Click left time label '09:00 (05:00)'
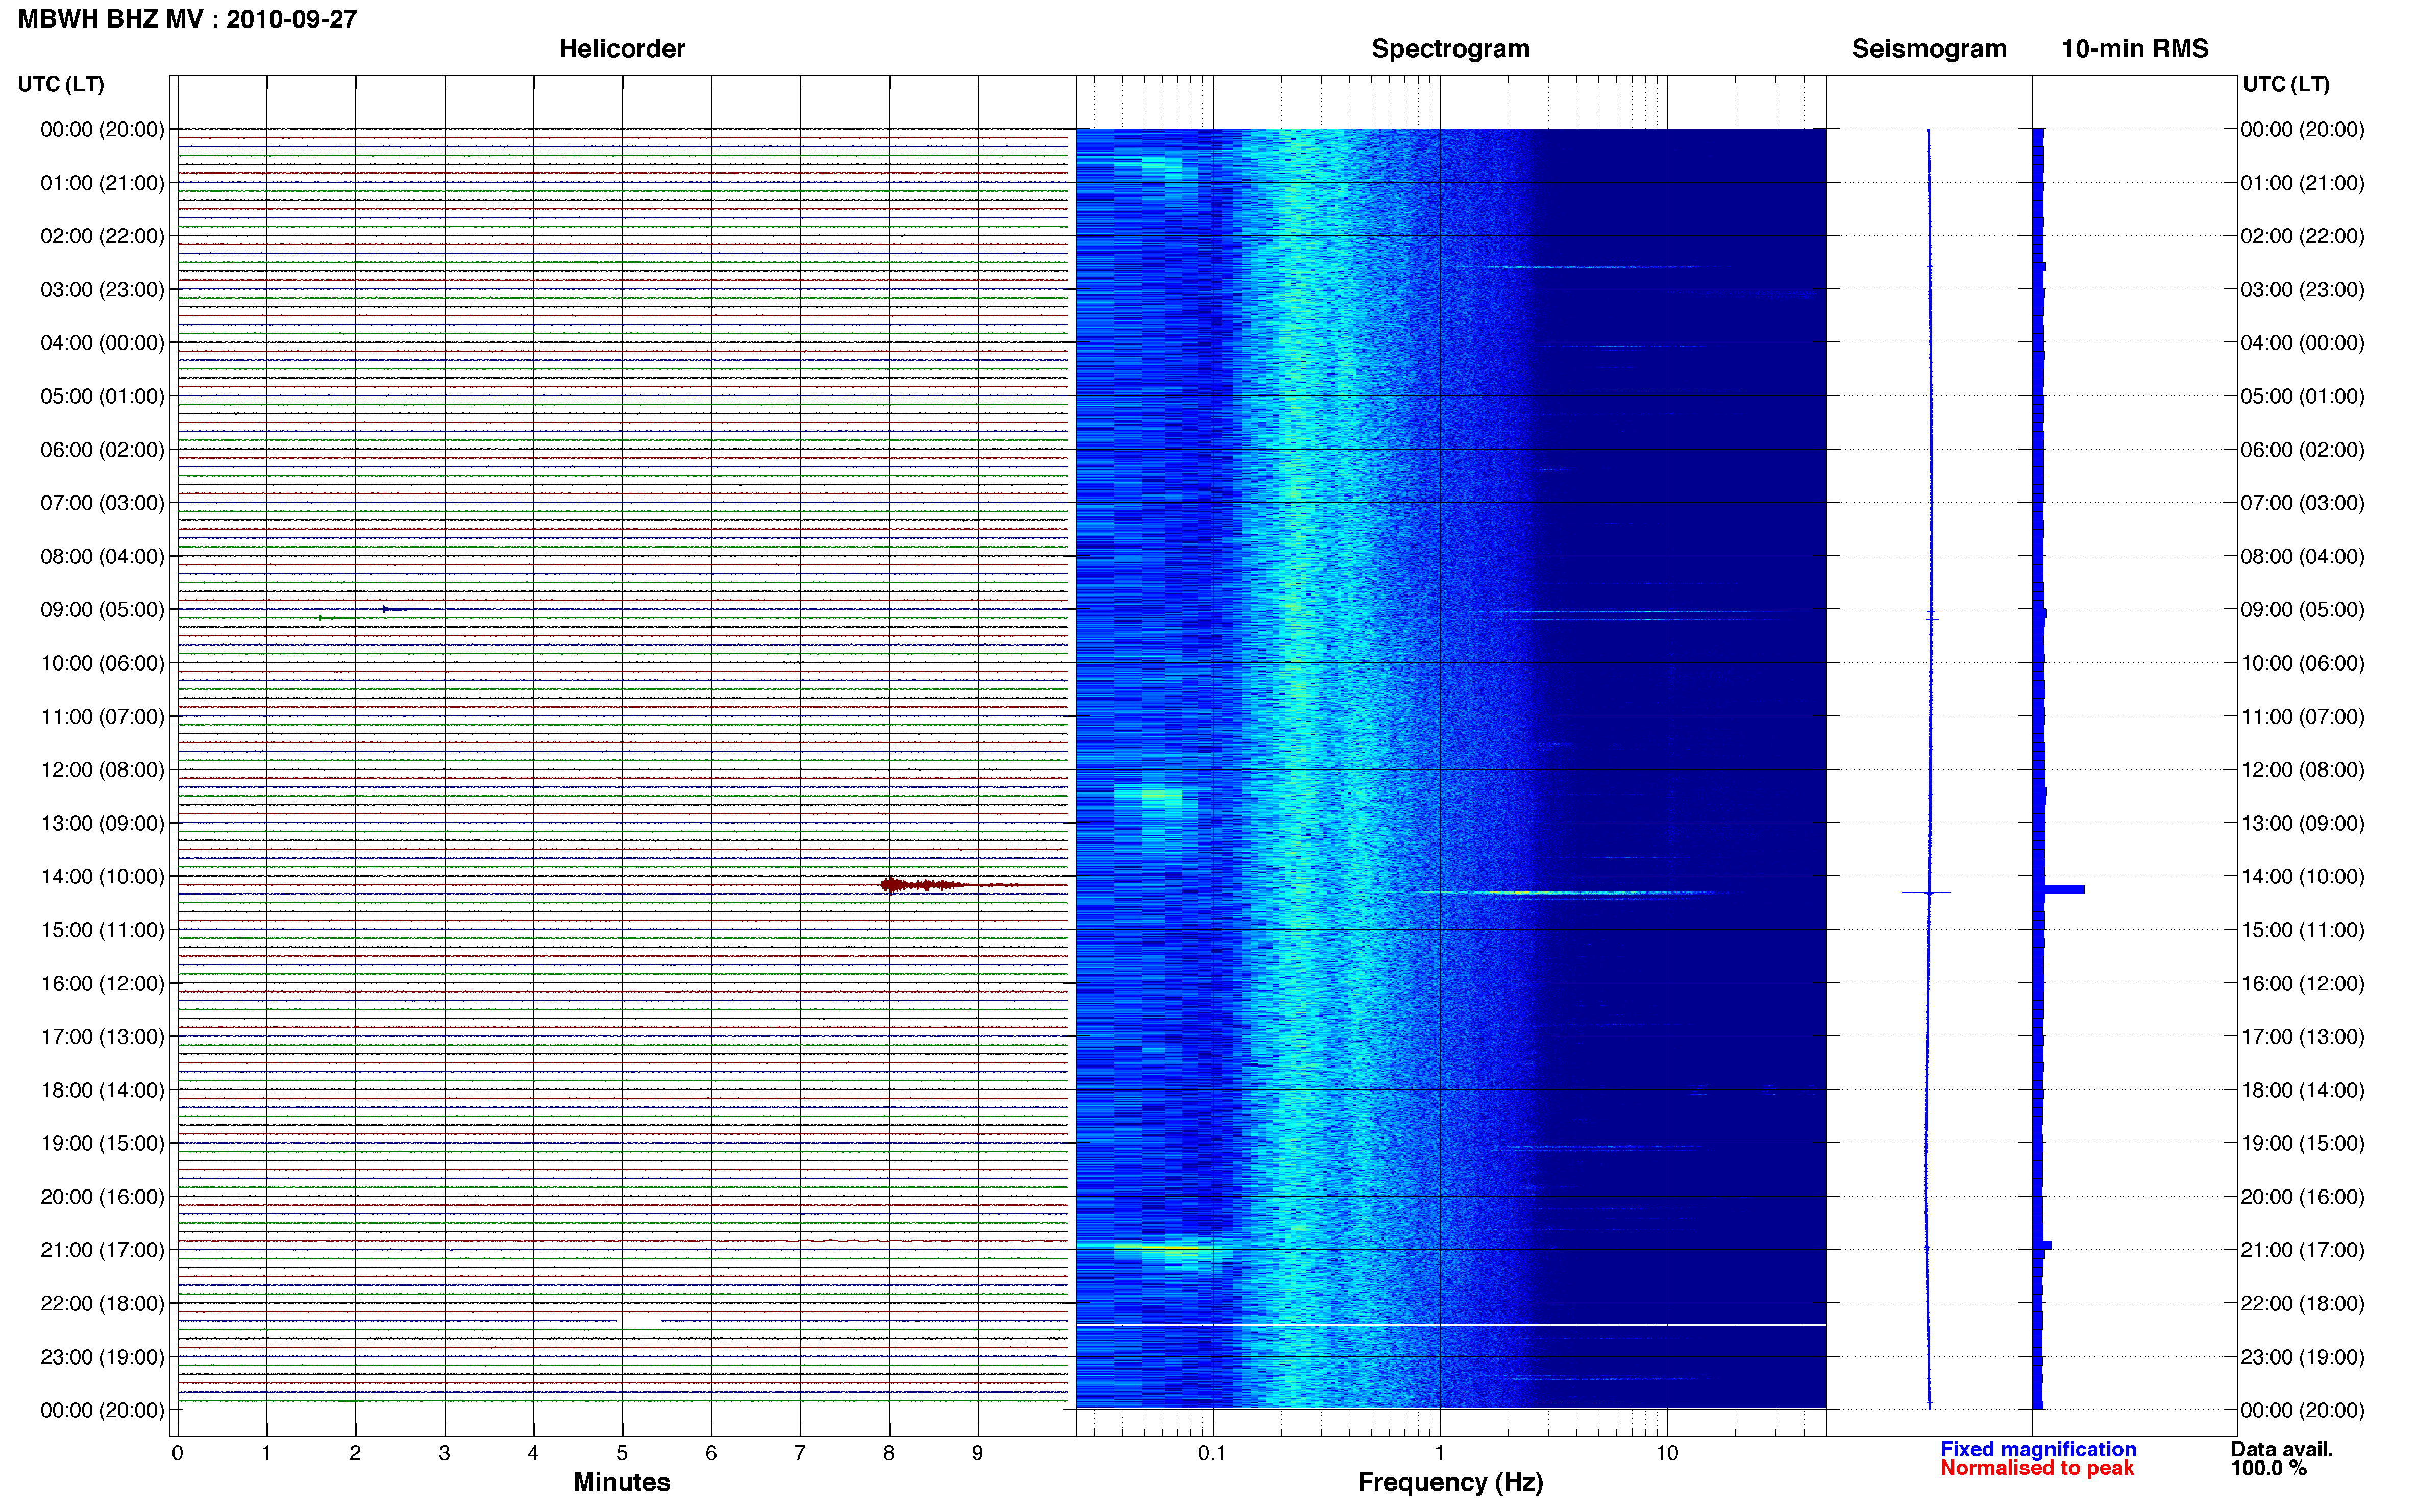2419x1512 pixels. pos(102,609)
